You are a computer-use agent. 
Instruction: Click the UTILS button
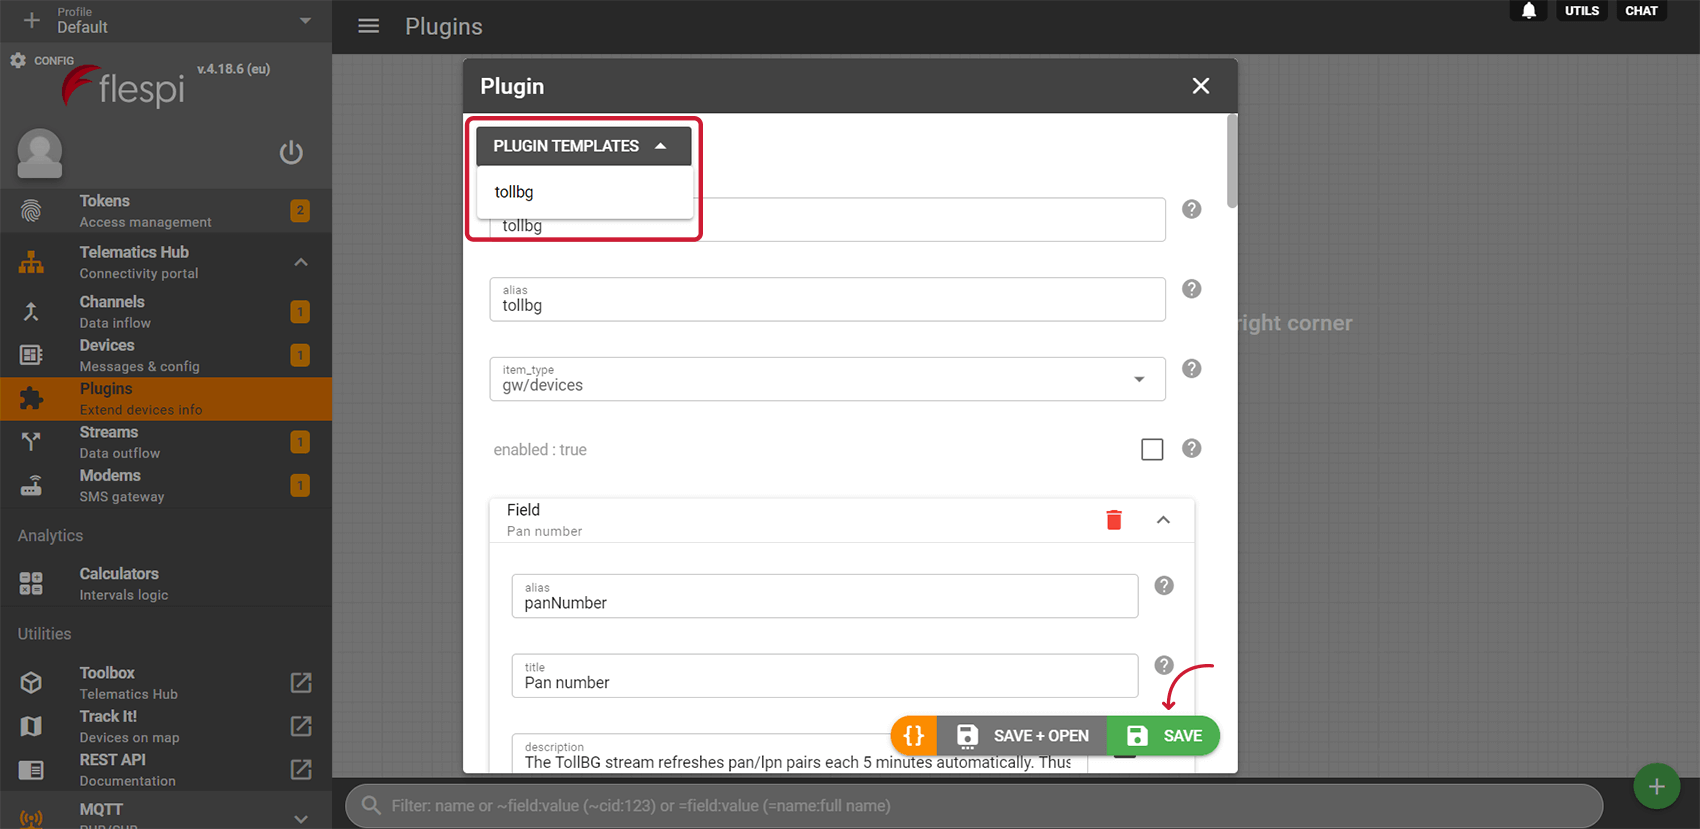1581,11
